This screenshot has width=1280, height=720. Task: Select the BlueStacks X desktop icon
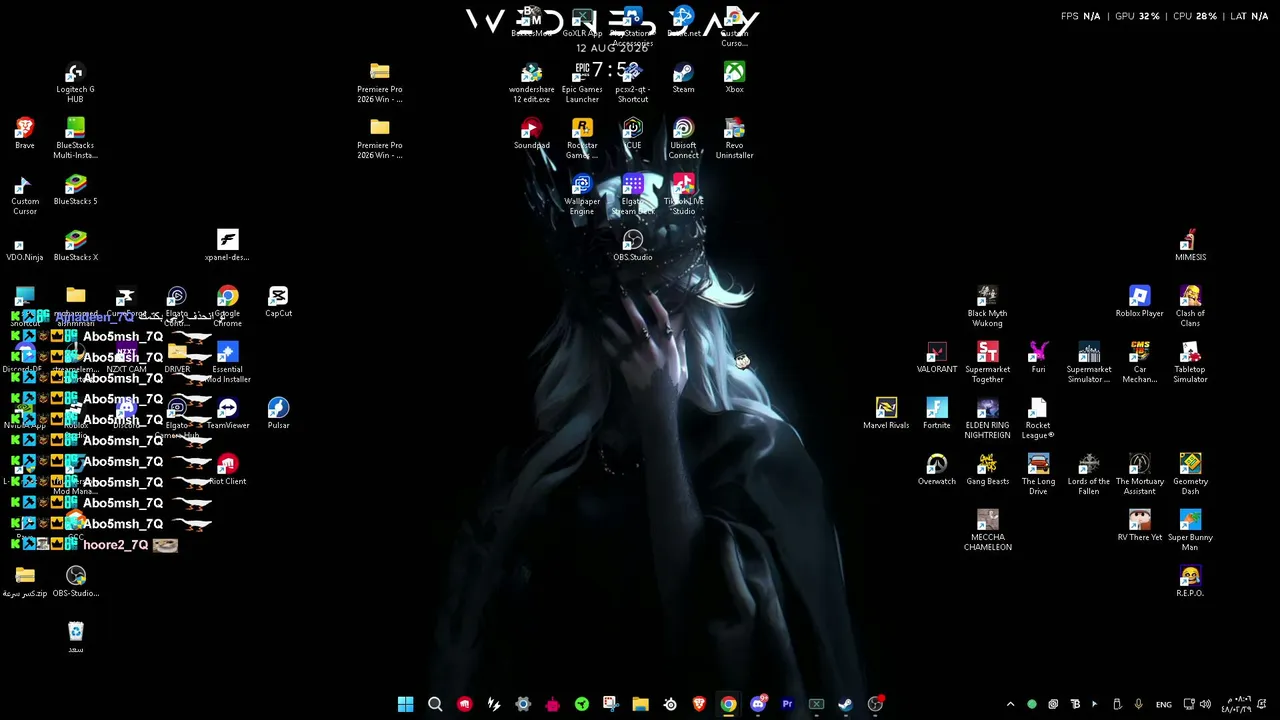[x=75, y=246]
